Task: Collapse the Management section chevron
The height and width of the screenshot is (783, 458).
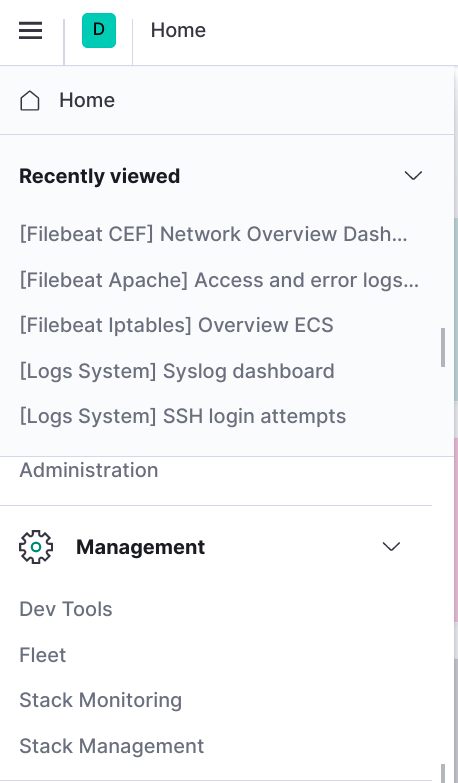Action: pos(391,547)
